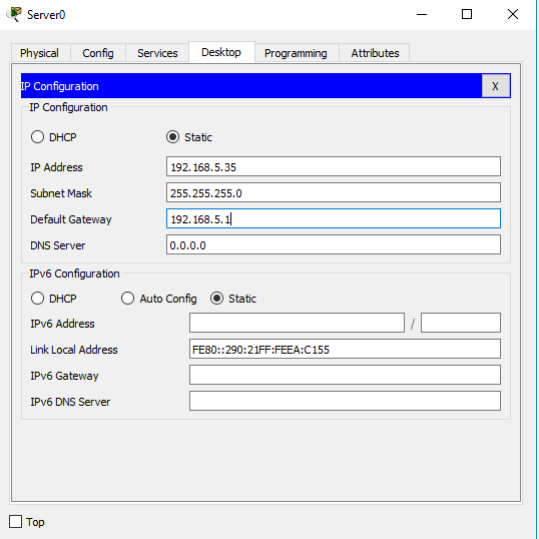Click the Server0 window title text

click(46, 15)
